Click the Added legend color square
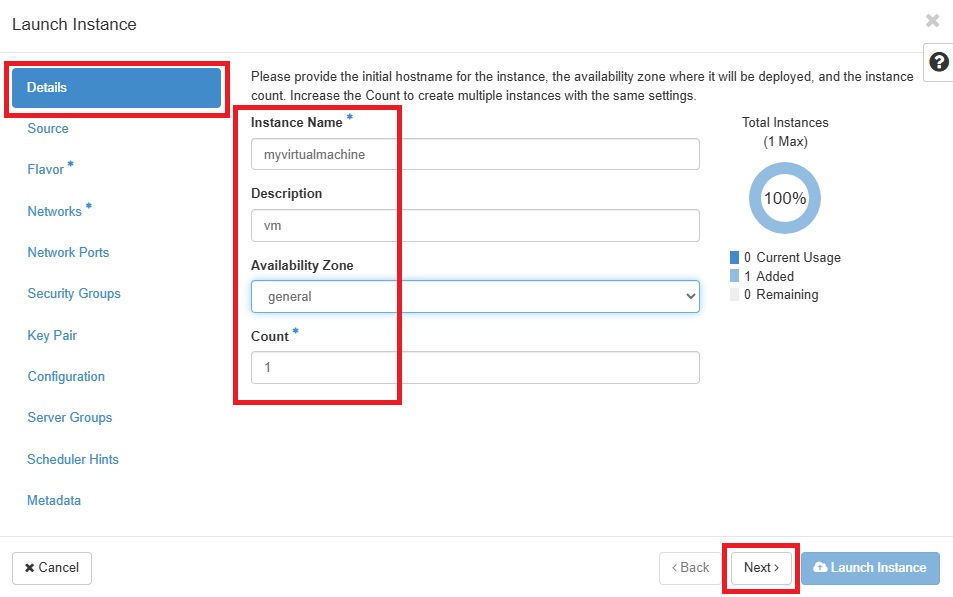The width and height of the screenshot is (953, 597). point(734,276)
